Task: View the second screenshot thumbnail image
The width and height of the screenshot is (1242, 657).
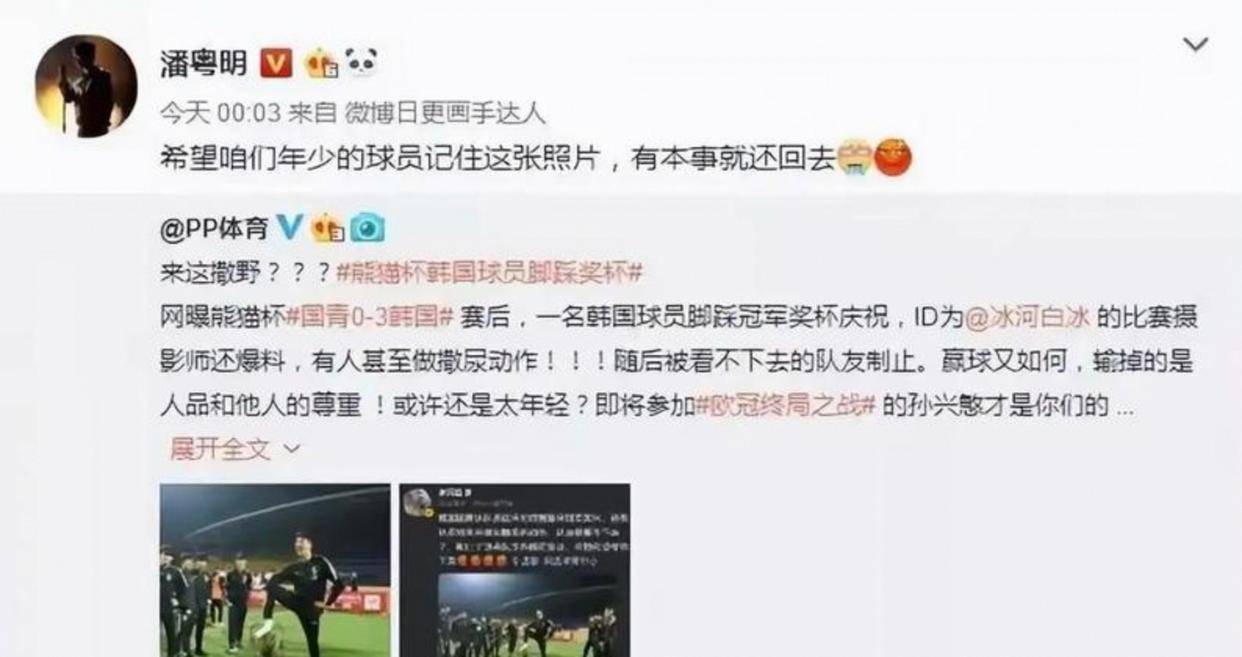Action: (515, 570)
